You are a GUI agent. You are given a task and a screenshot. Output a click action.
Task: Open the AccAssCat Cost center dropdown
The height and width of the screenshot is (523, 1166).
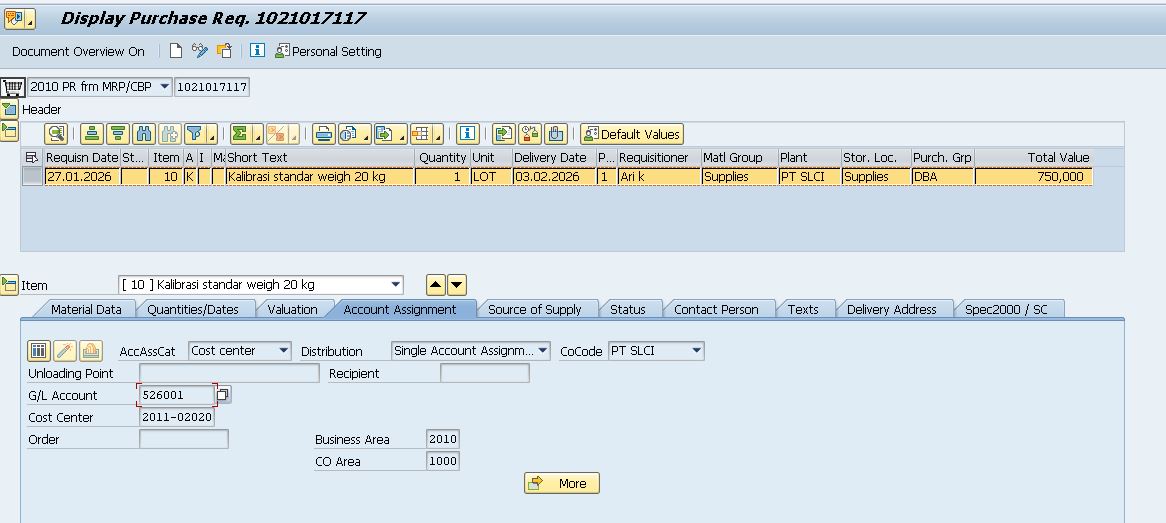pyautogui.click(x=284, y=351)
